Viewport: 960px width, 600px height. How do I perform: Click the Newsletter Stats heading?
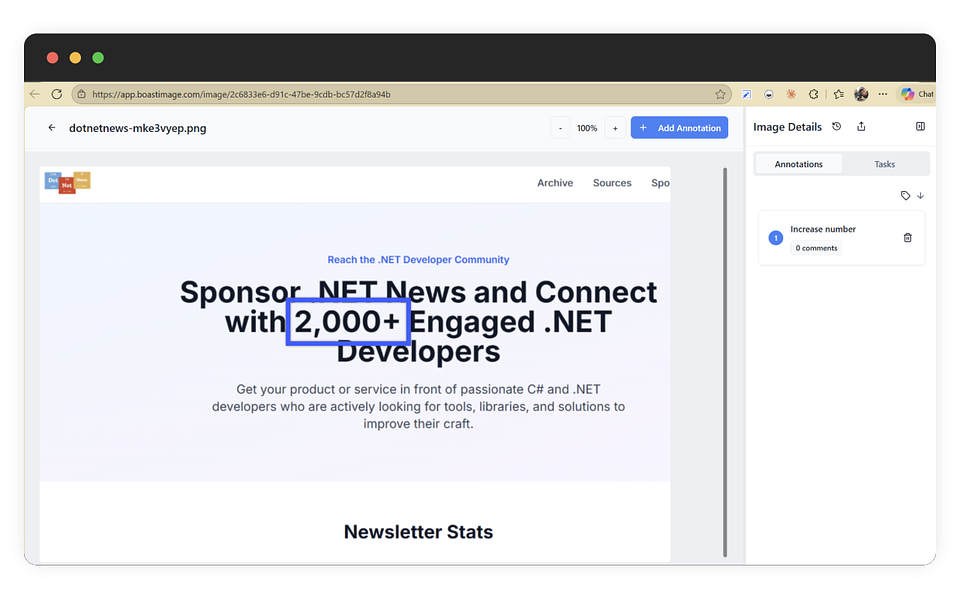click(418, 531)
